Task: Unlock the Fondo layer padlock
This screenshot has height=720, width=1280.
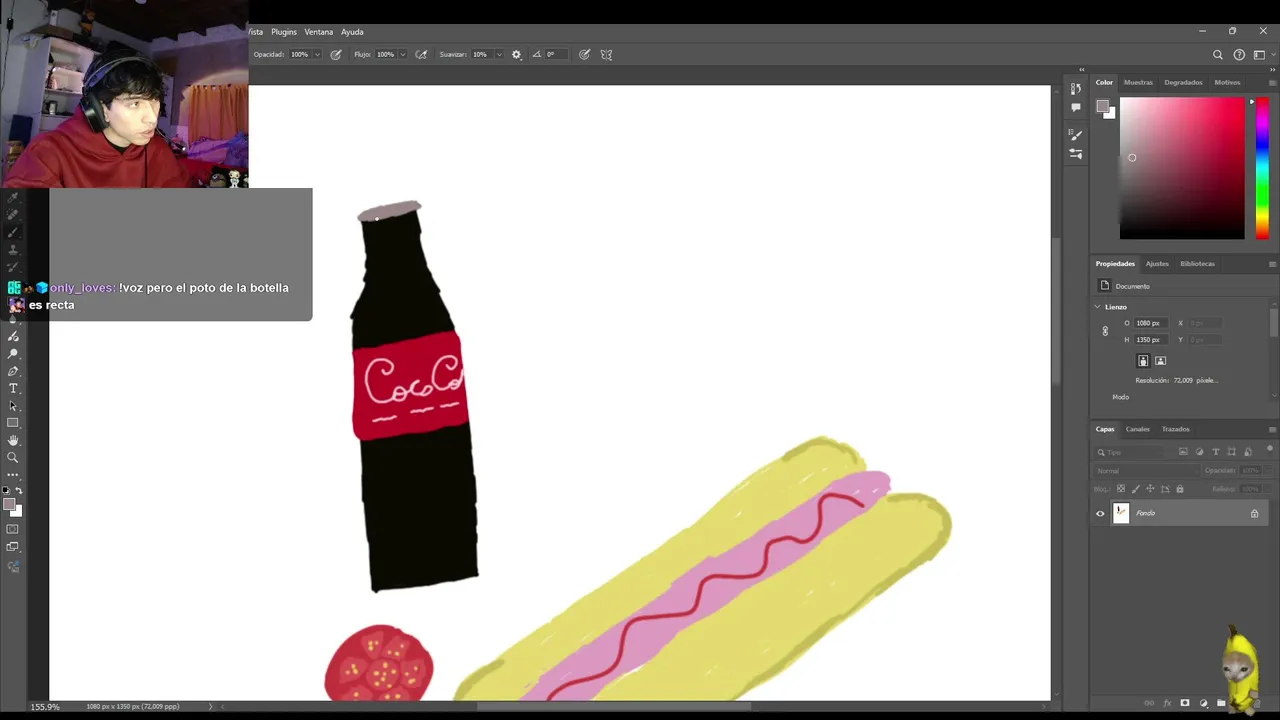Action: (1254, 514)
